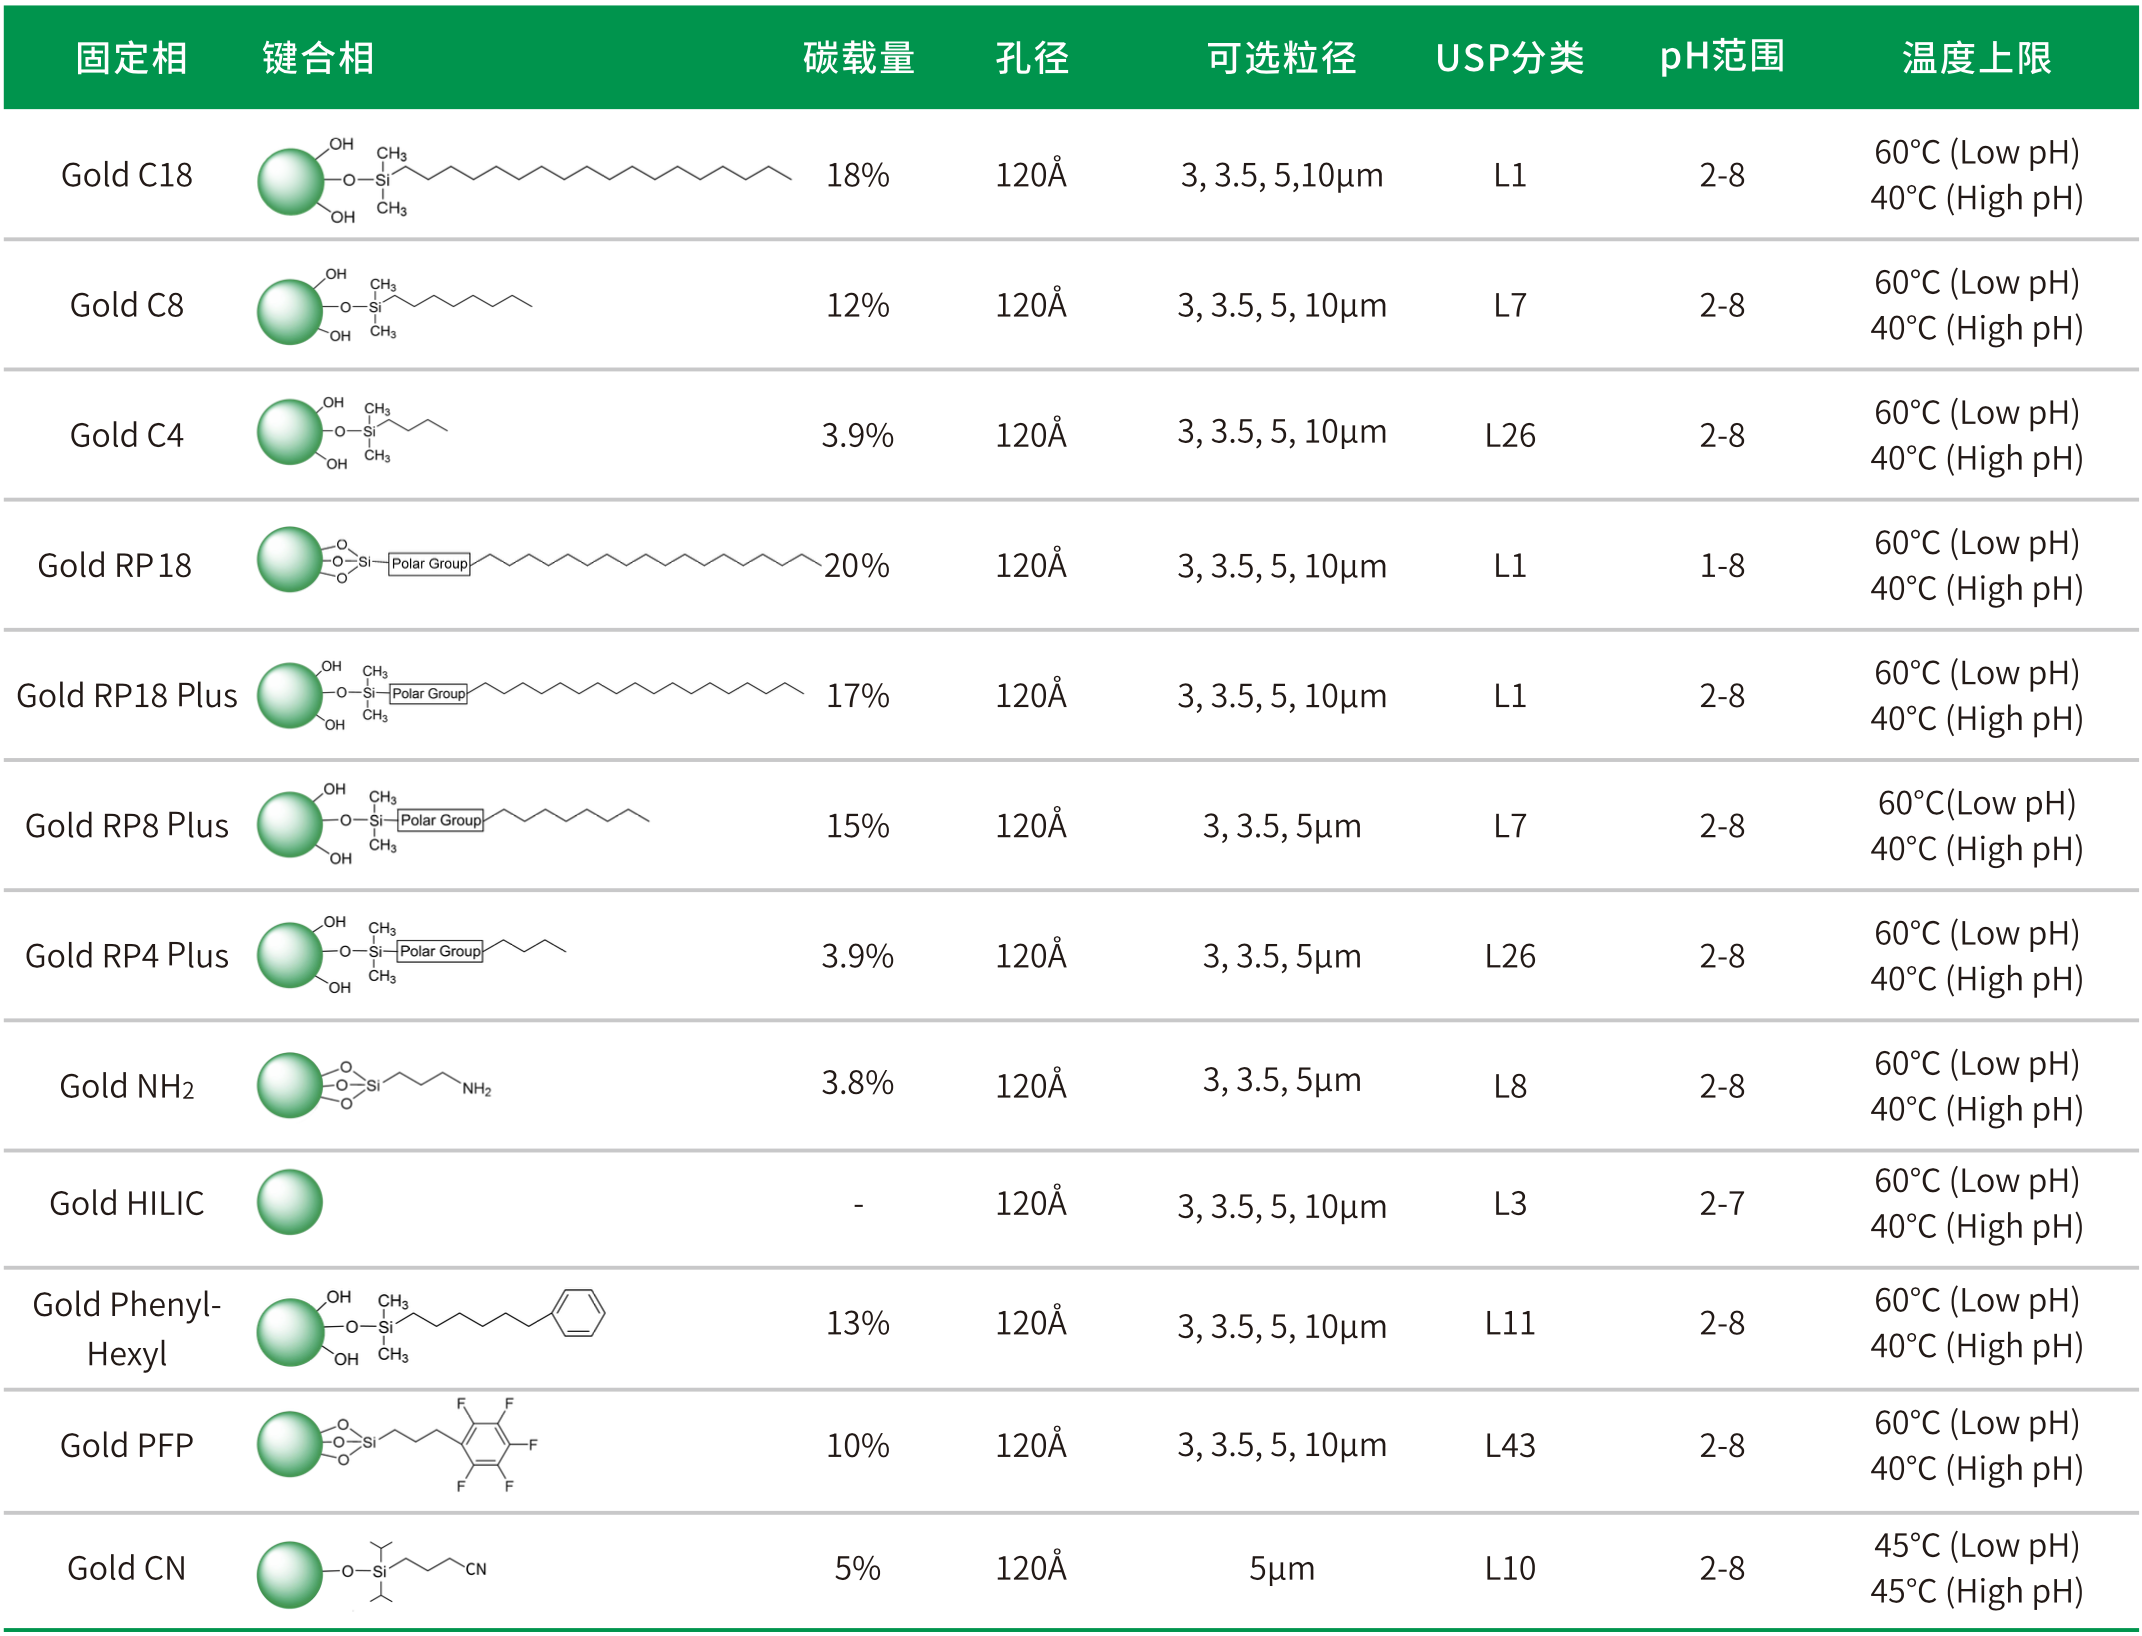
Task: Click the 1-8 pH range value for Gold RP18
Action: coord(1721,565)
